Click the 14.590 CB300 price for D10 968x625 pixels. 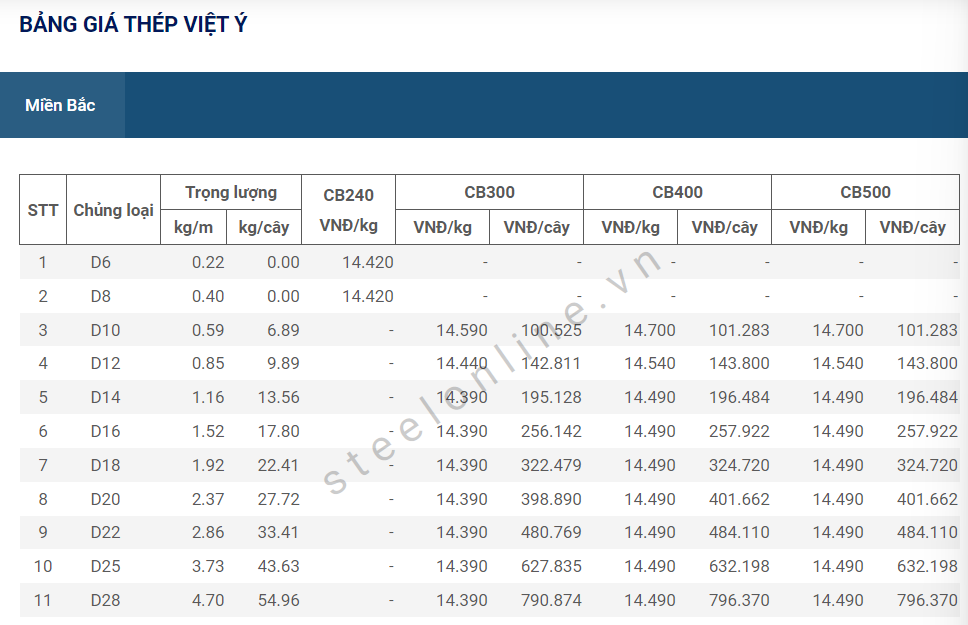point(462,330)
